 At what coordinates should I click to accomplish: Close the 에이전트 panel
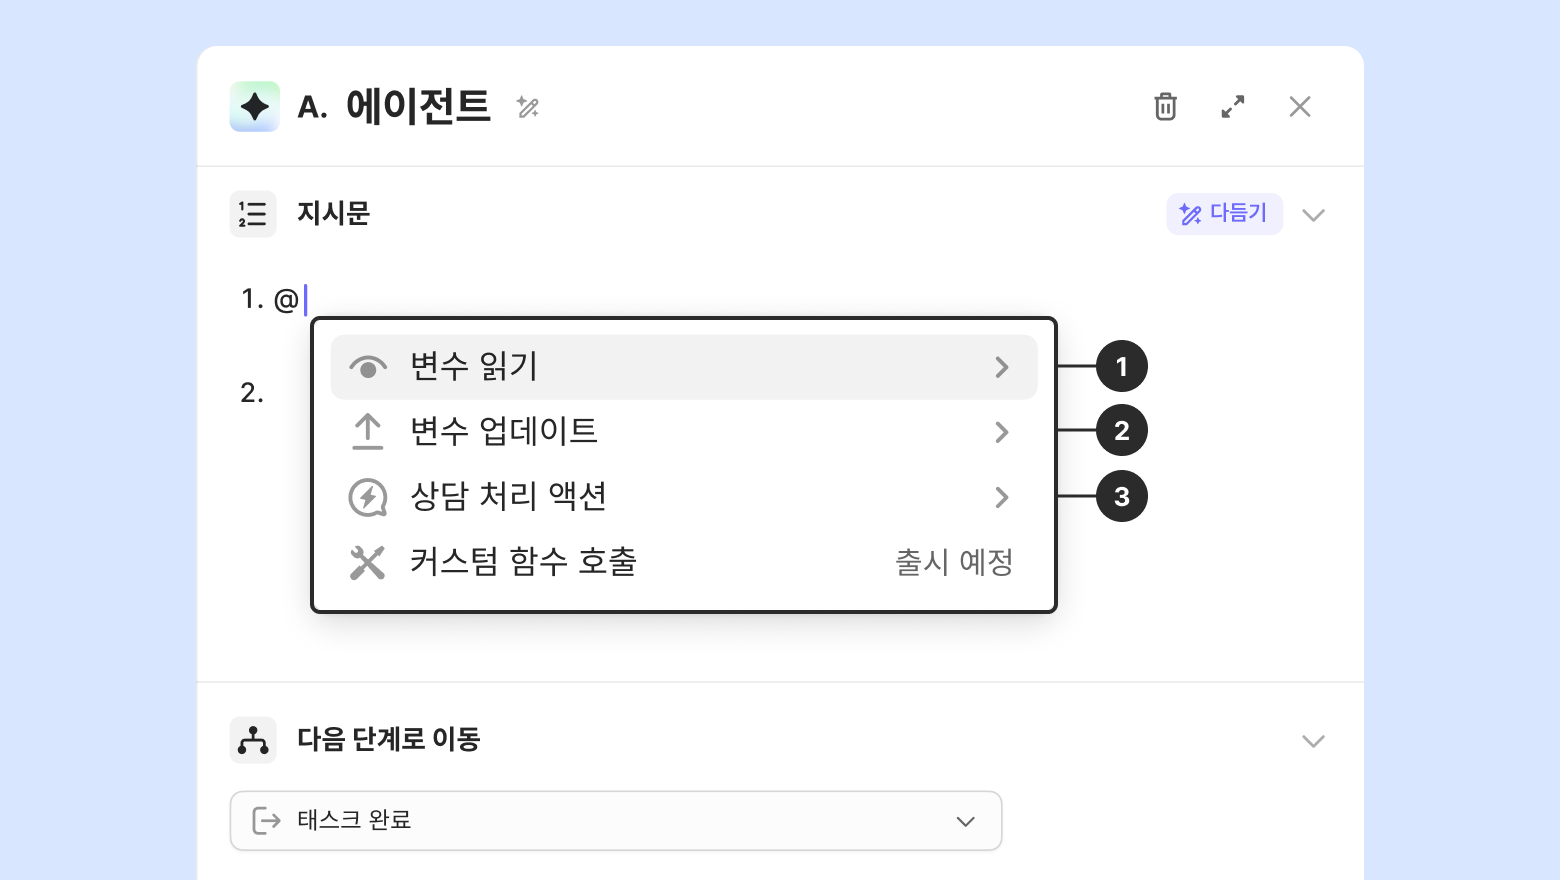(x=1300, y=107)
